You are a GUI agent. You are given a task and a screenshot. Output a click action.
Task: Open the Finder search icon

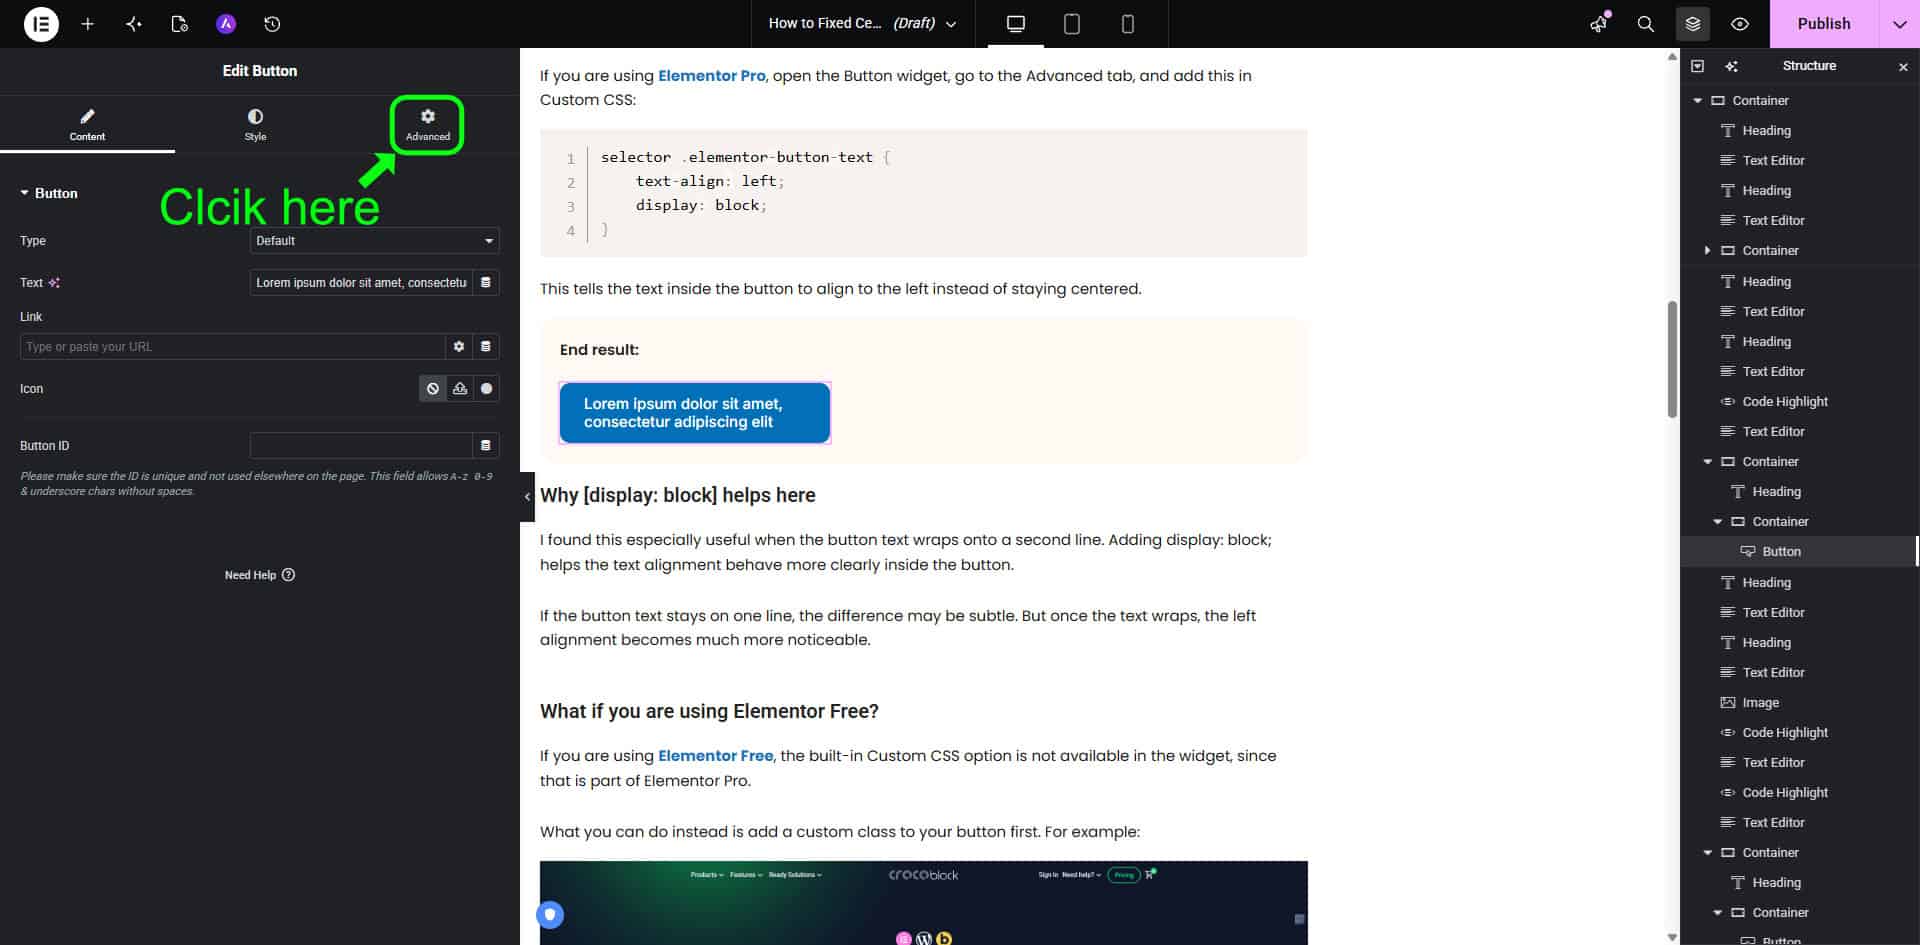[1645, 24]
